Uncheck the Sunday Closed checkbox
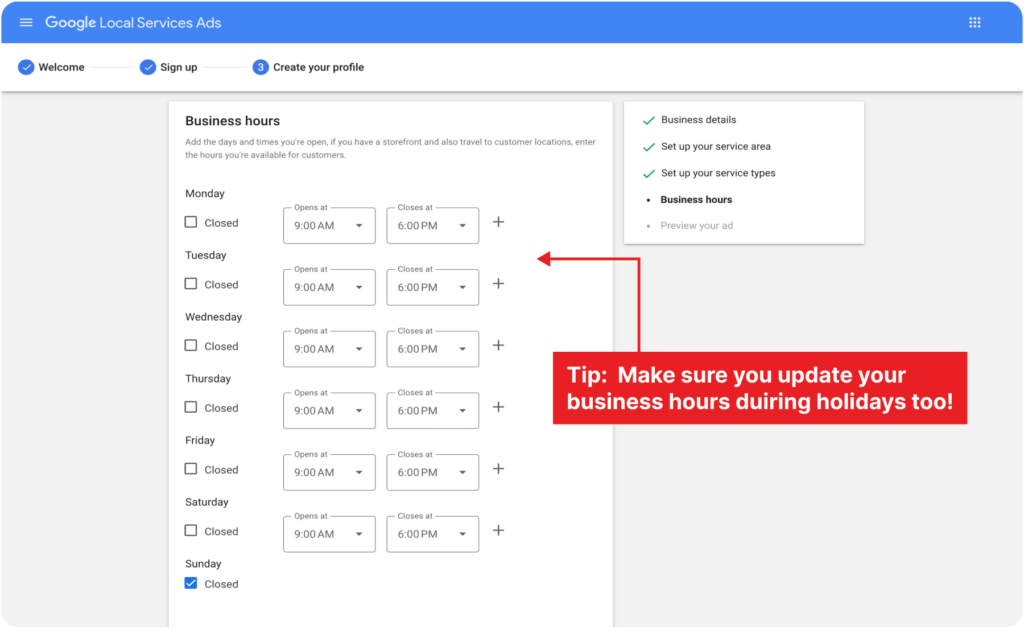Image resolution: width=1024 pixels, height=633 pixels. [x=191, y=583]
